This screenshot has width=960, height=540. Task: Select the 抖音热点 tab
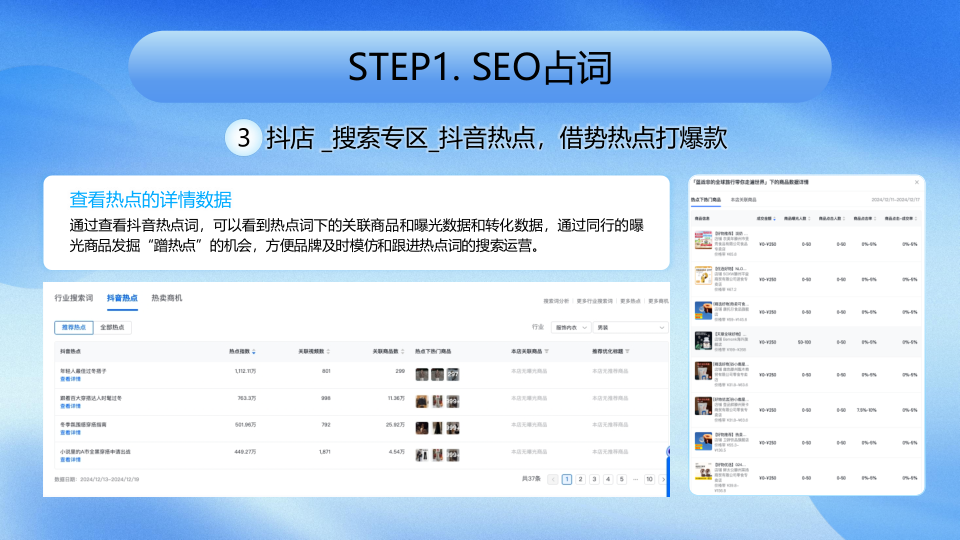(x=122, y=298)
